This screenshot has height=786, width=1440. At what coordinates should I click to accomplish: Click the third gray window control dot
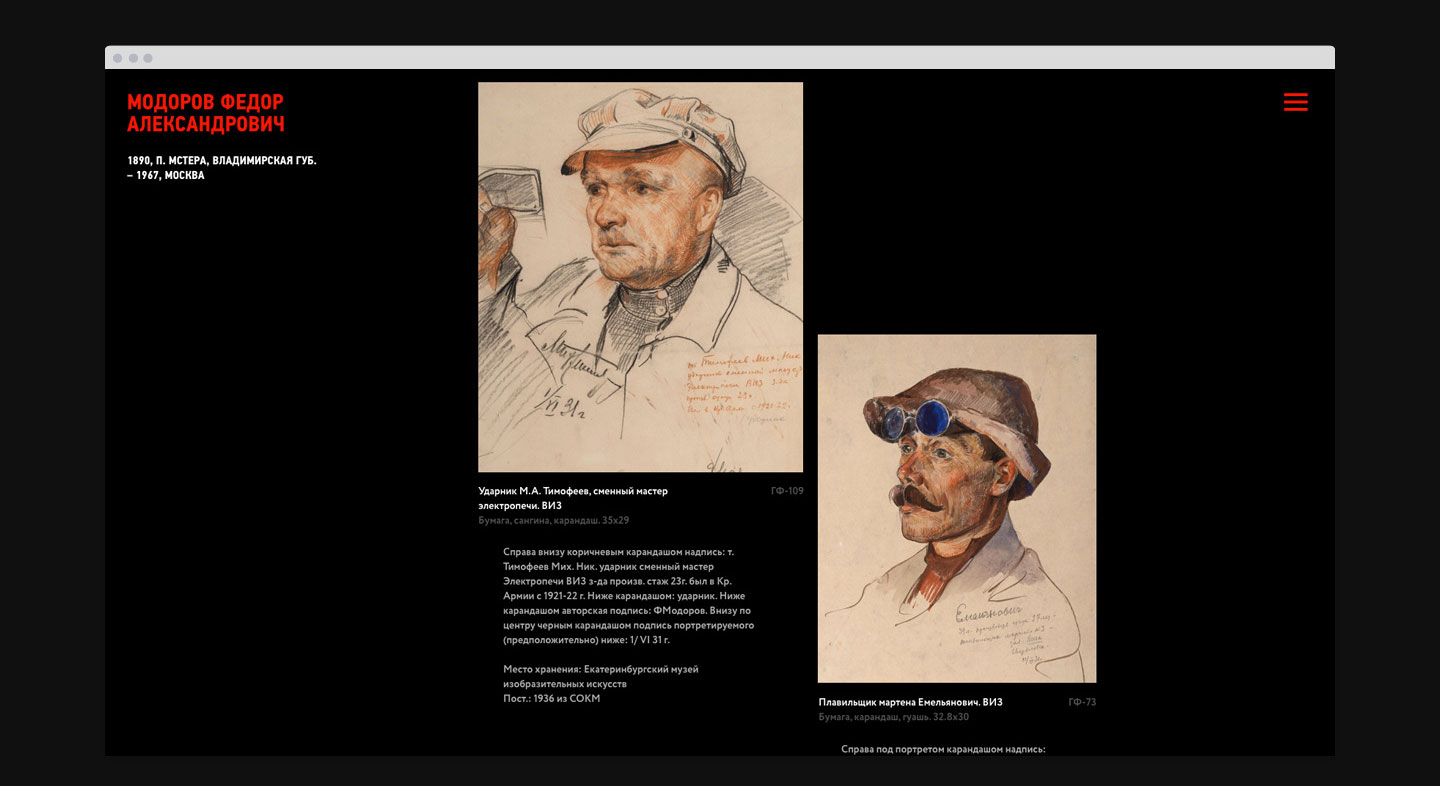tap(148, 58)
